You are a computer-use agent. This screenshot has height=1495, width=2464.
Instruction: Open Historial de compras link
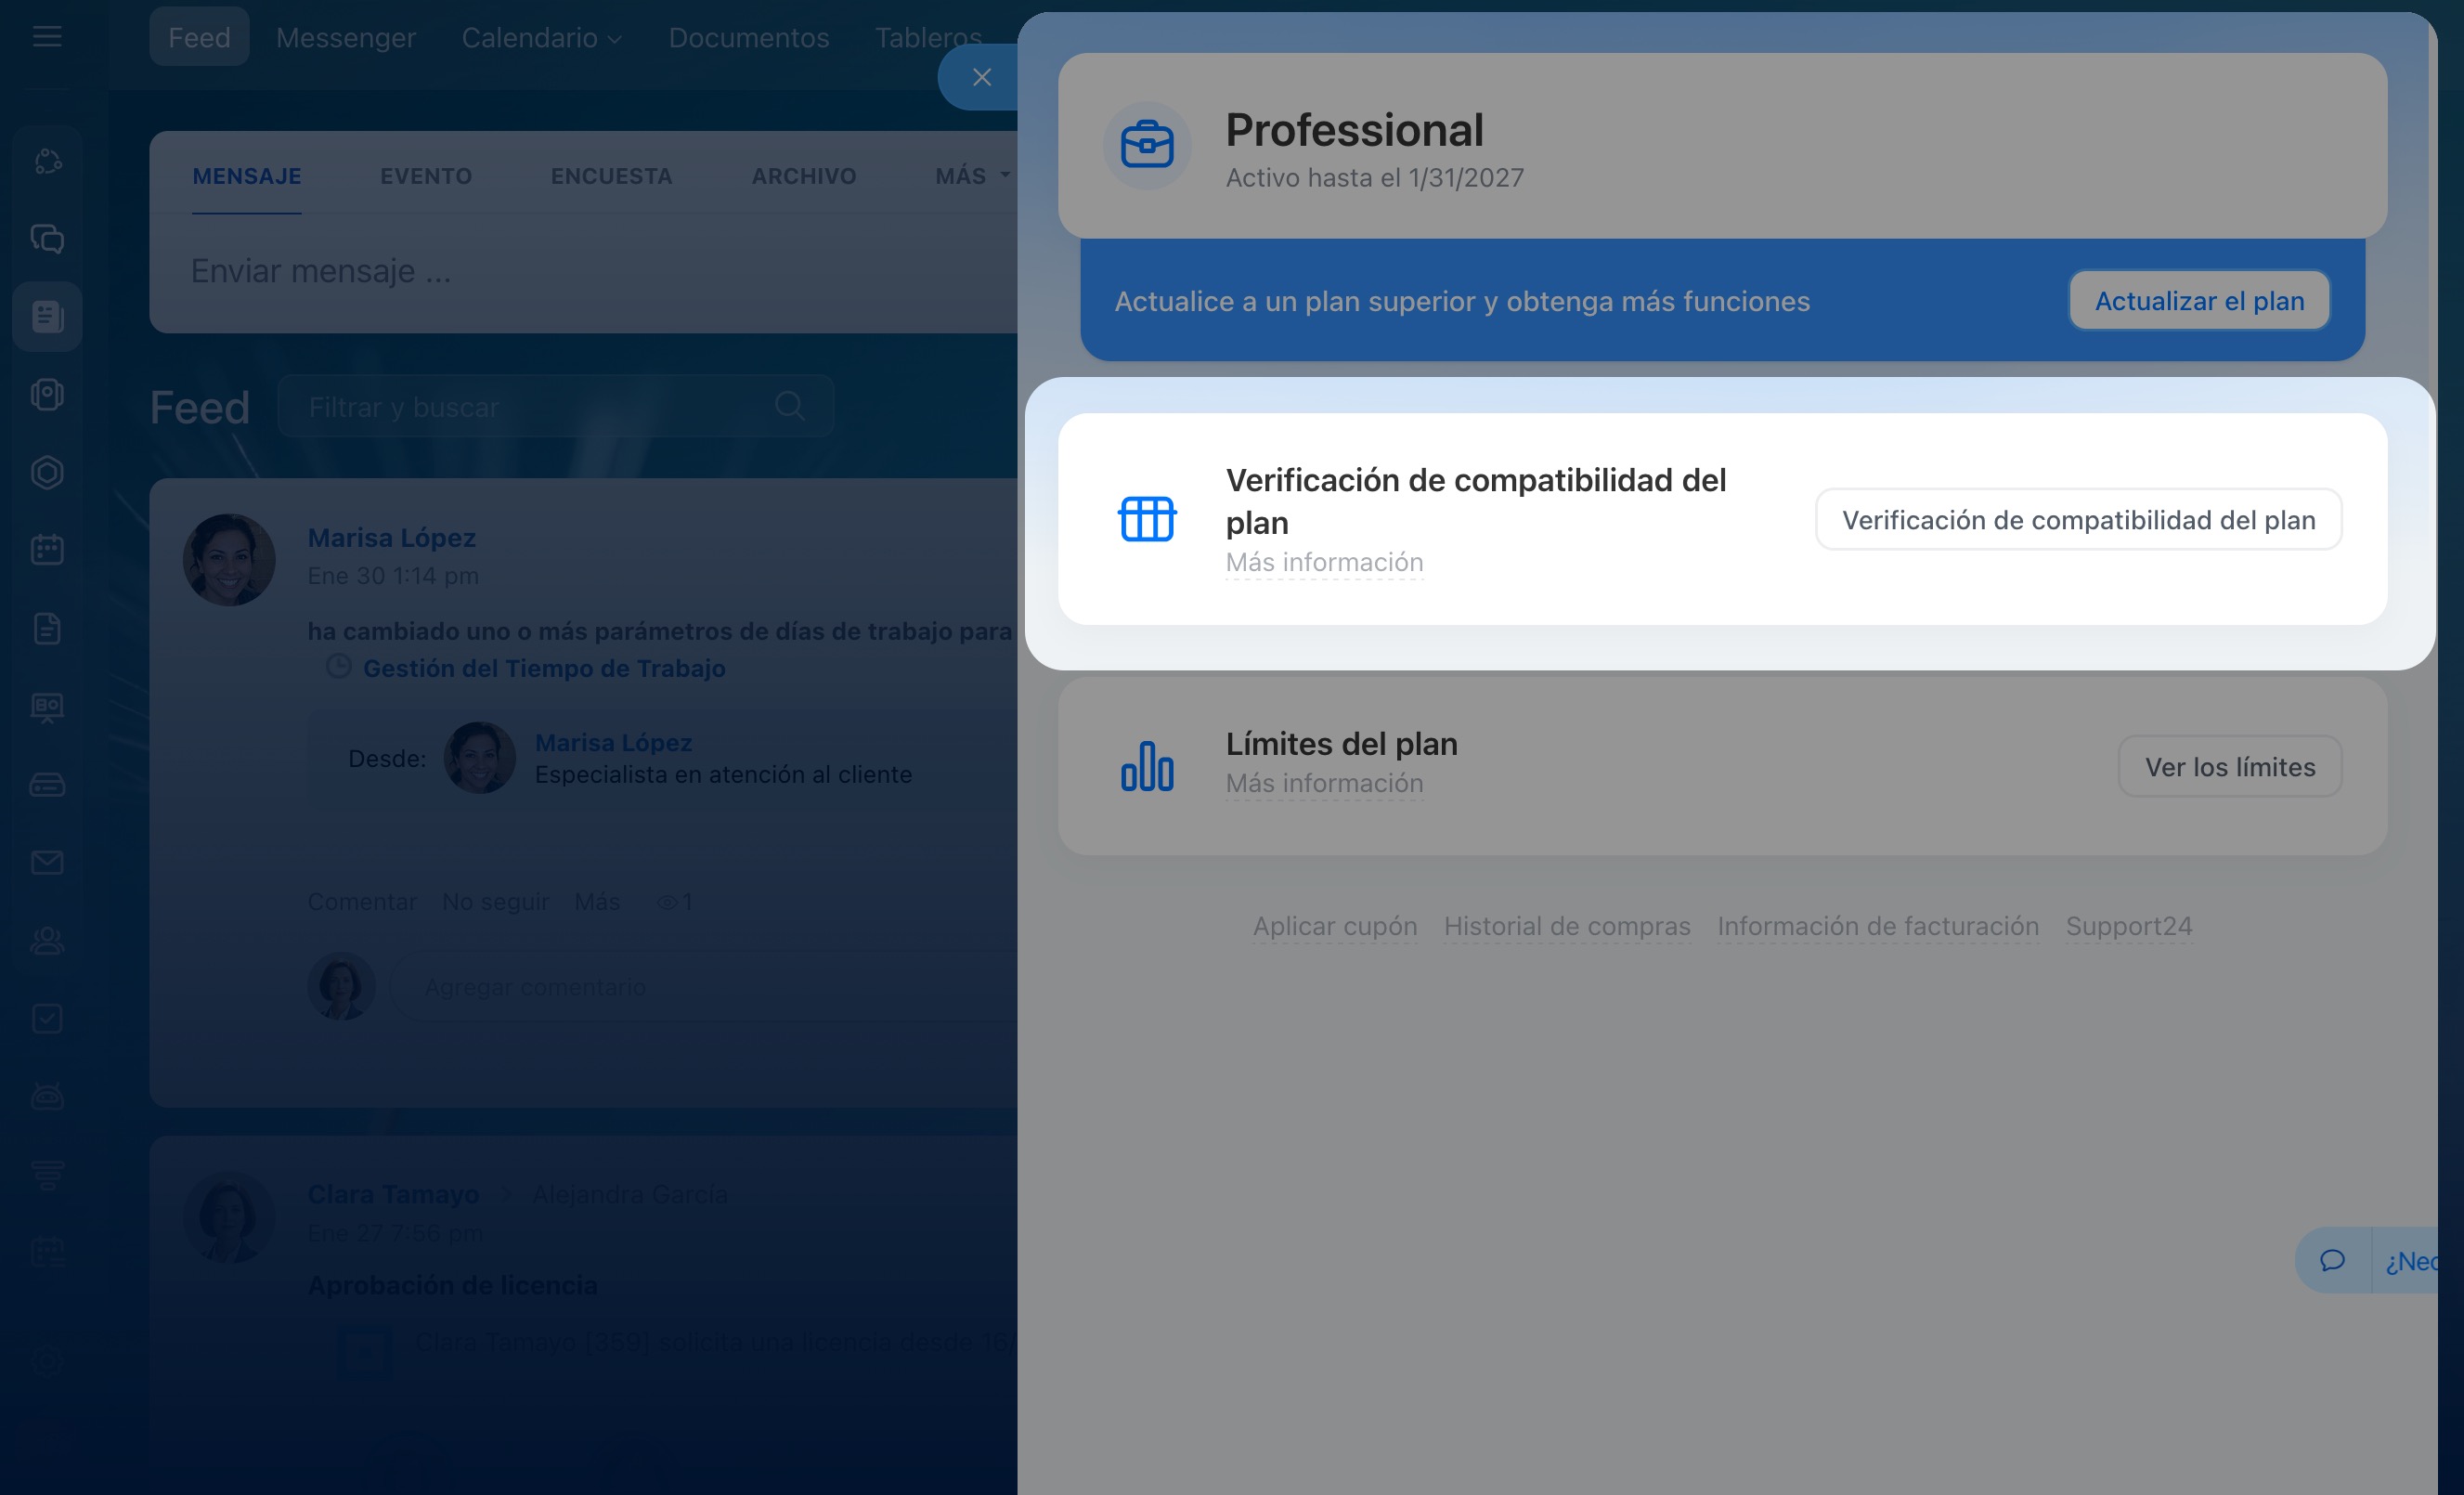[x=1566, y=926]
